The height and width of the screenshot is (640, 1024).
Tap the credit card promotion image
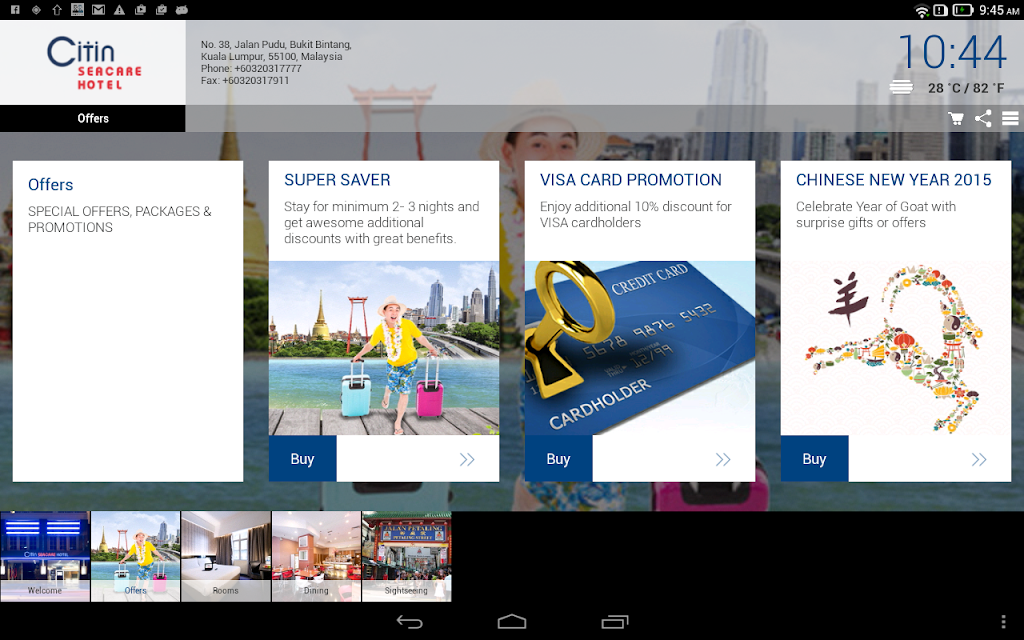[x=640, y=348]
